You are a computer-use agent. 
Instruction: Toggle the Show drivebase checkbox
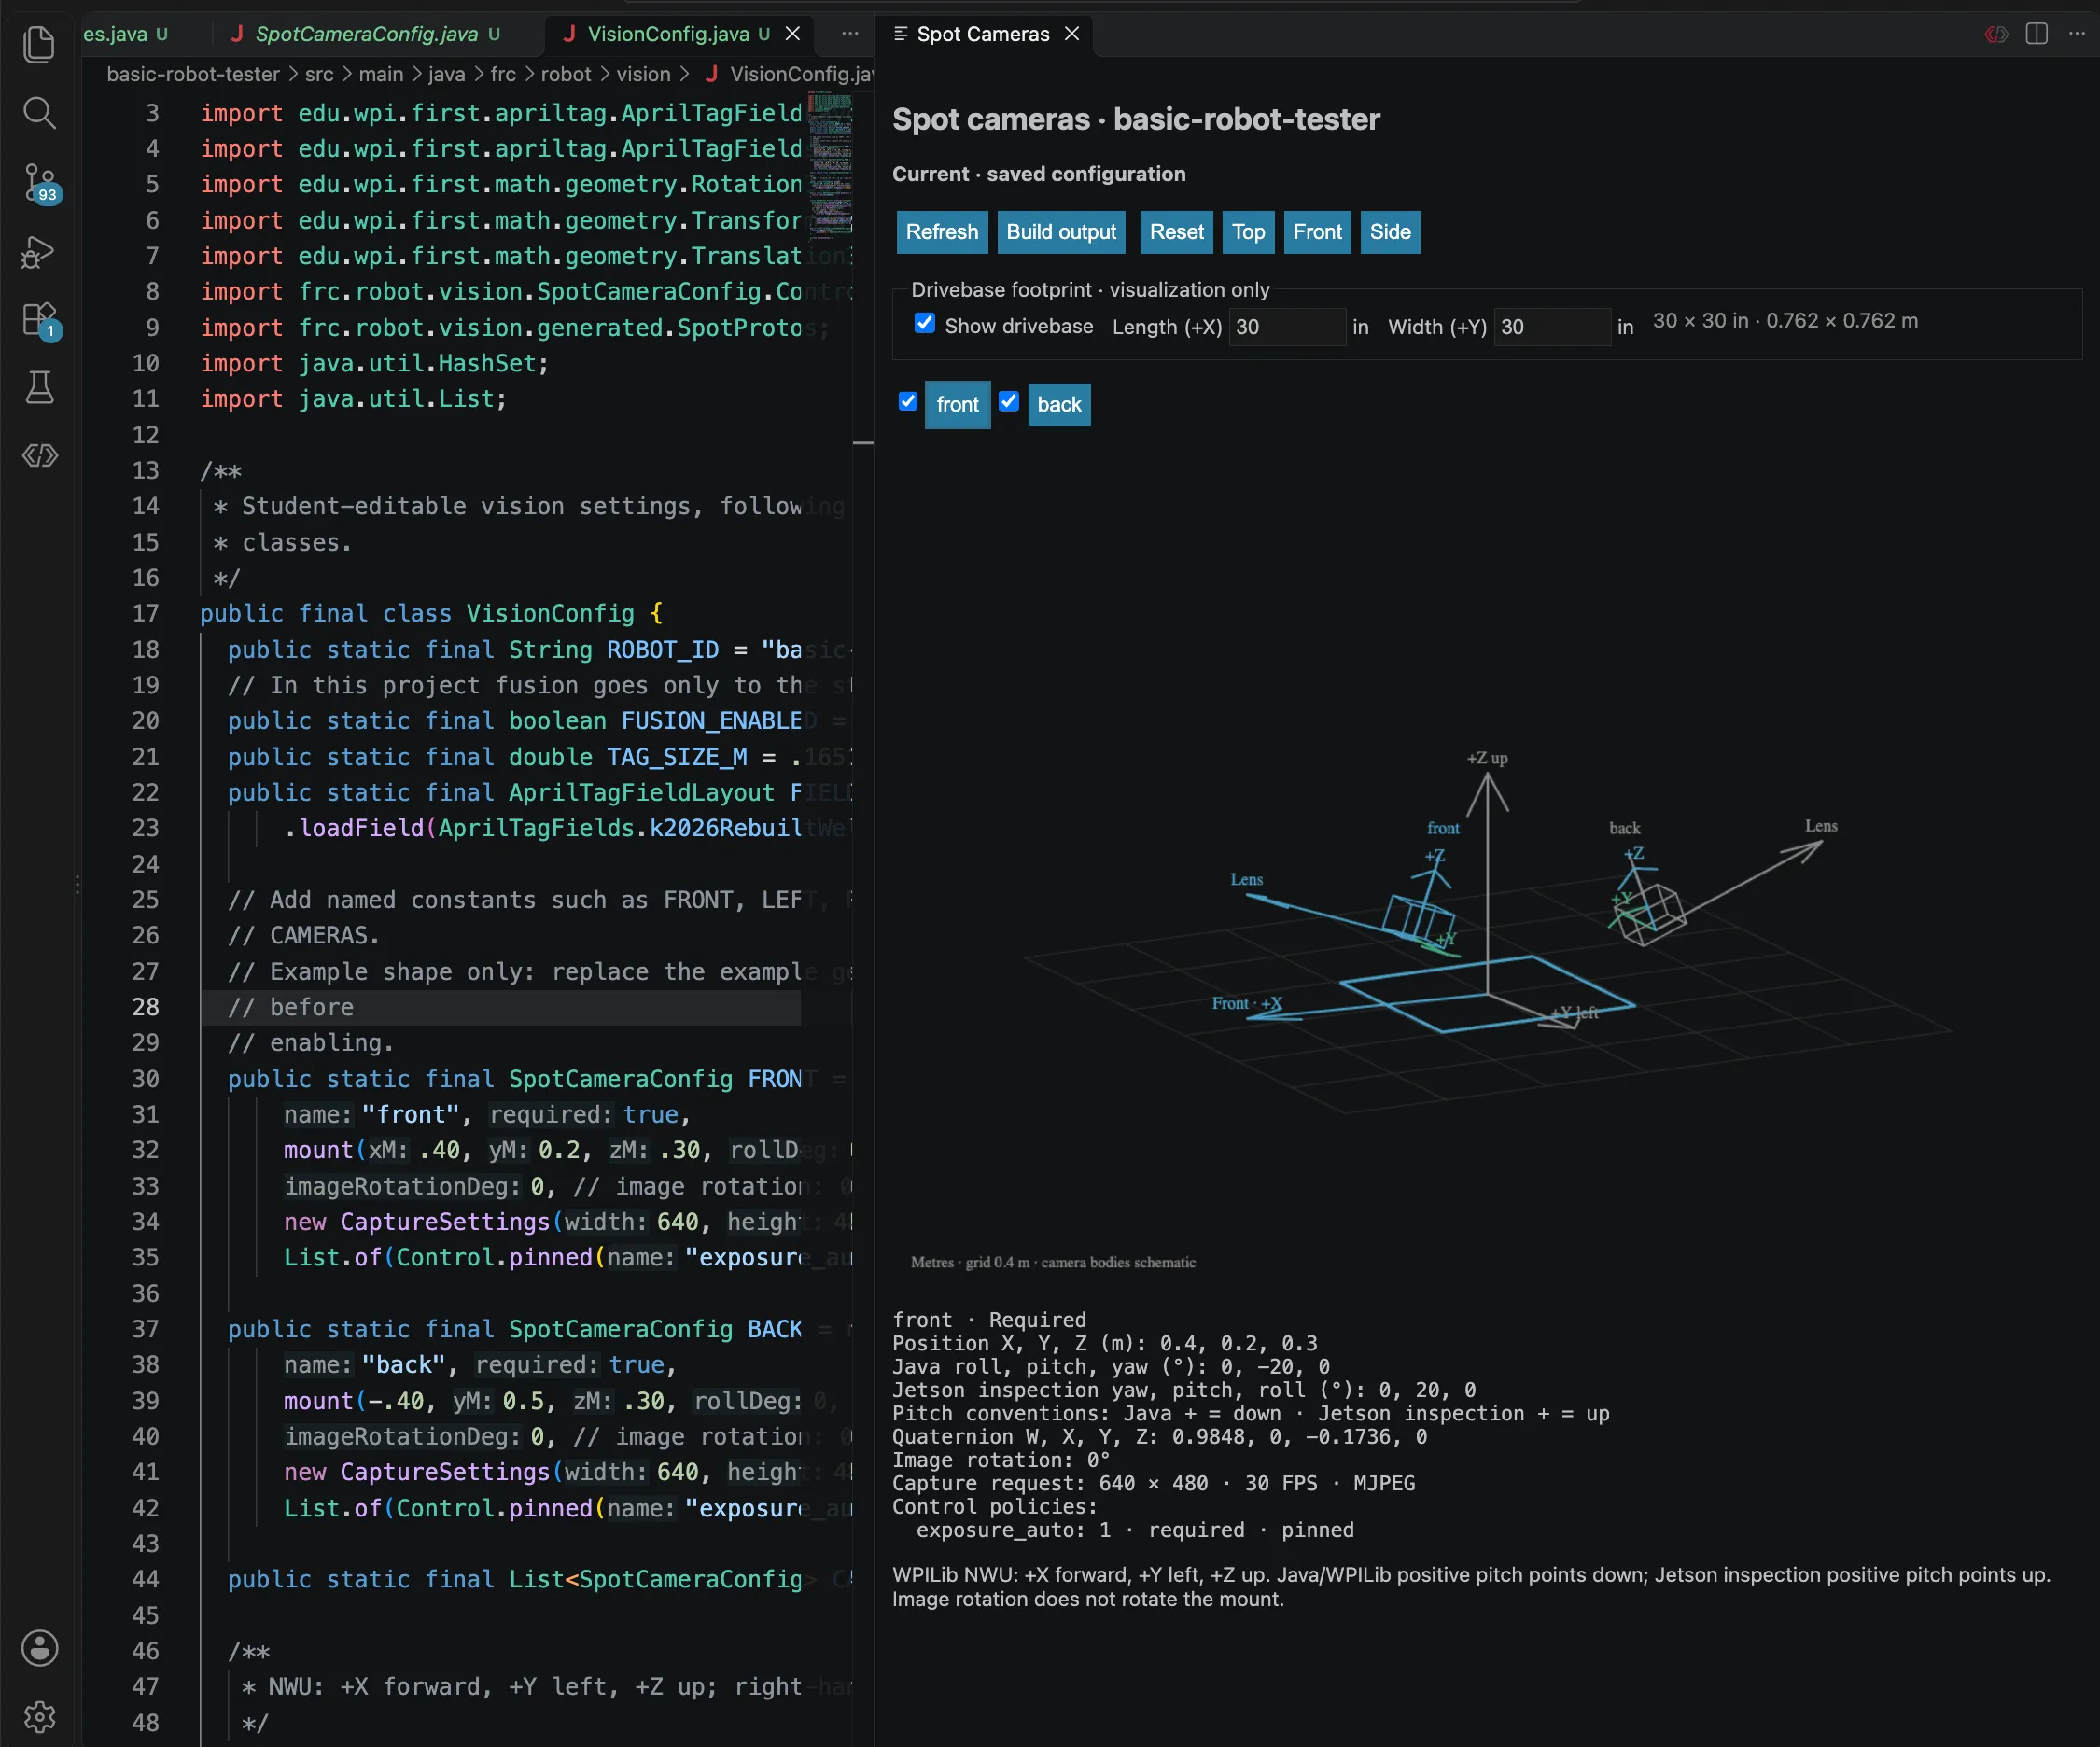[x=925, y=323]
